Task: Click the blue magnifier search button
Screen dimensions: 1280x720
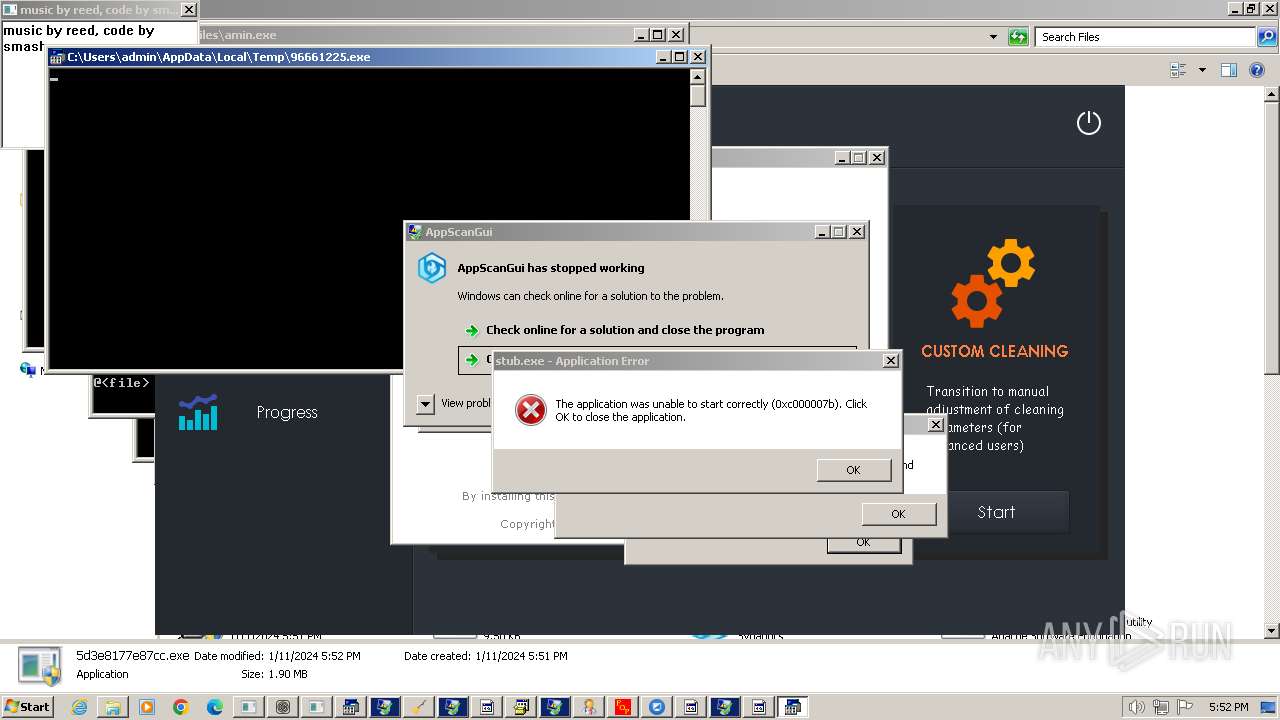Action: 1266,37
